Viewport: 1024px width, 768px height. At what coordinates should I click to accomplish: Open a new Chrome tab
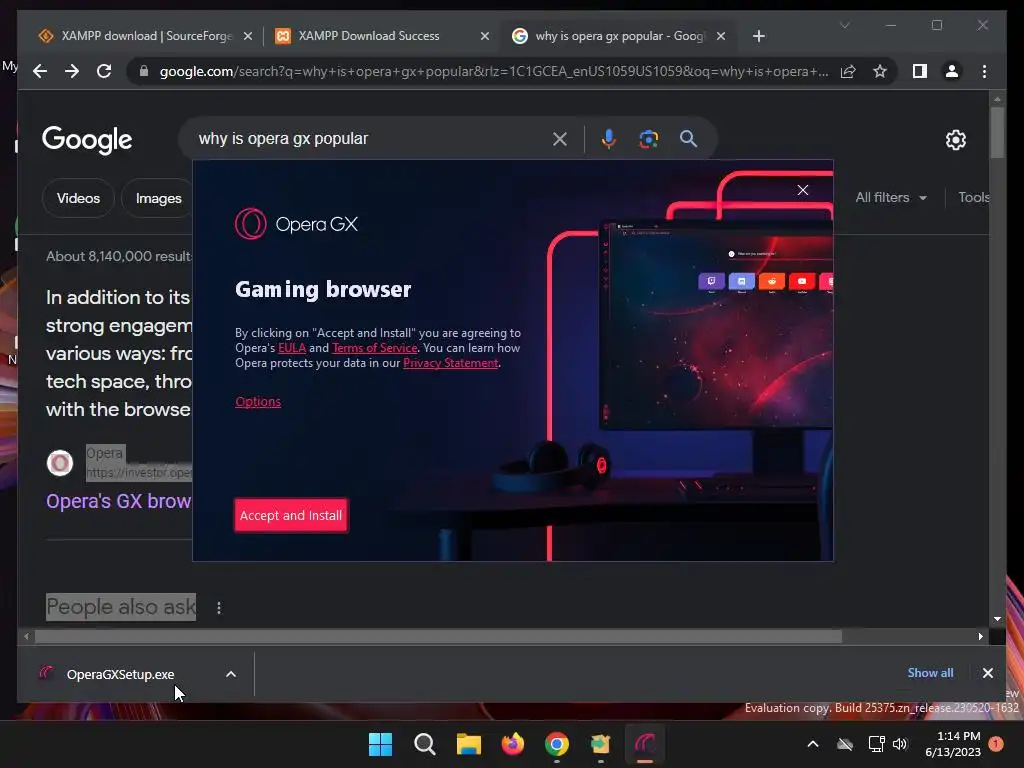click(758, 37)
